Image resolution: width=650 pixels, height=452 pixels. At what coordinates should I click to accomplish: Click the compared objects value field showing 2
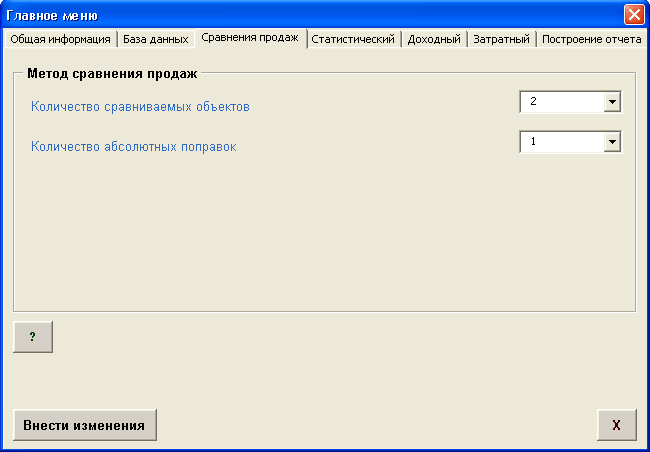(562, 102)
